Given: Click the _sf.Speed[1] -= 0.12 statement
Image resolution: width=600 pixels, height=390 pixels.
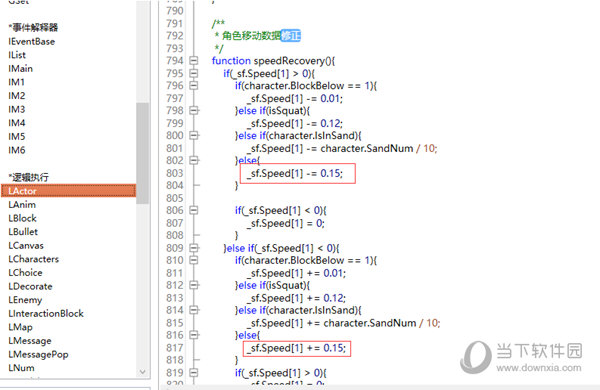Looking at the screenshot, I should [x=295, y=124].
